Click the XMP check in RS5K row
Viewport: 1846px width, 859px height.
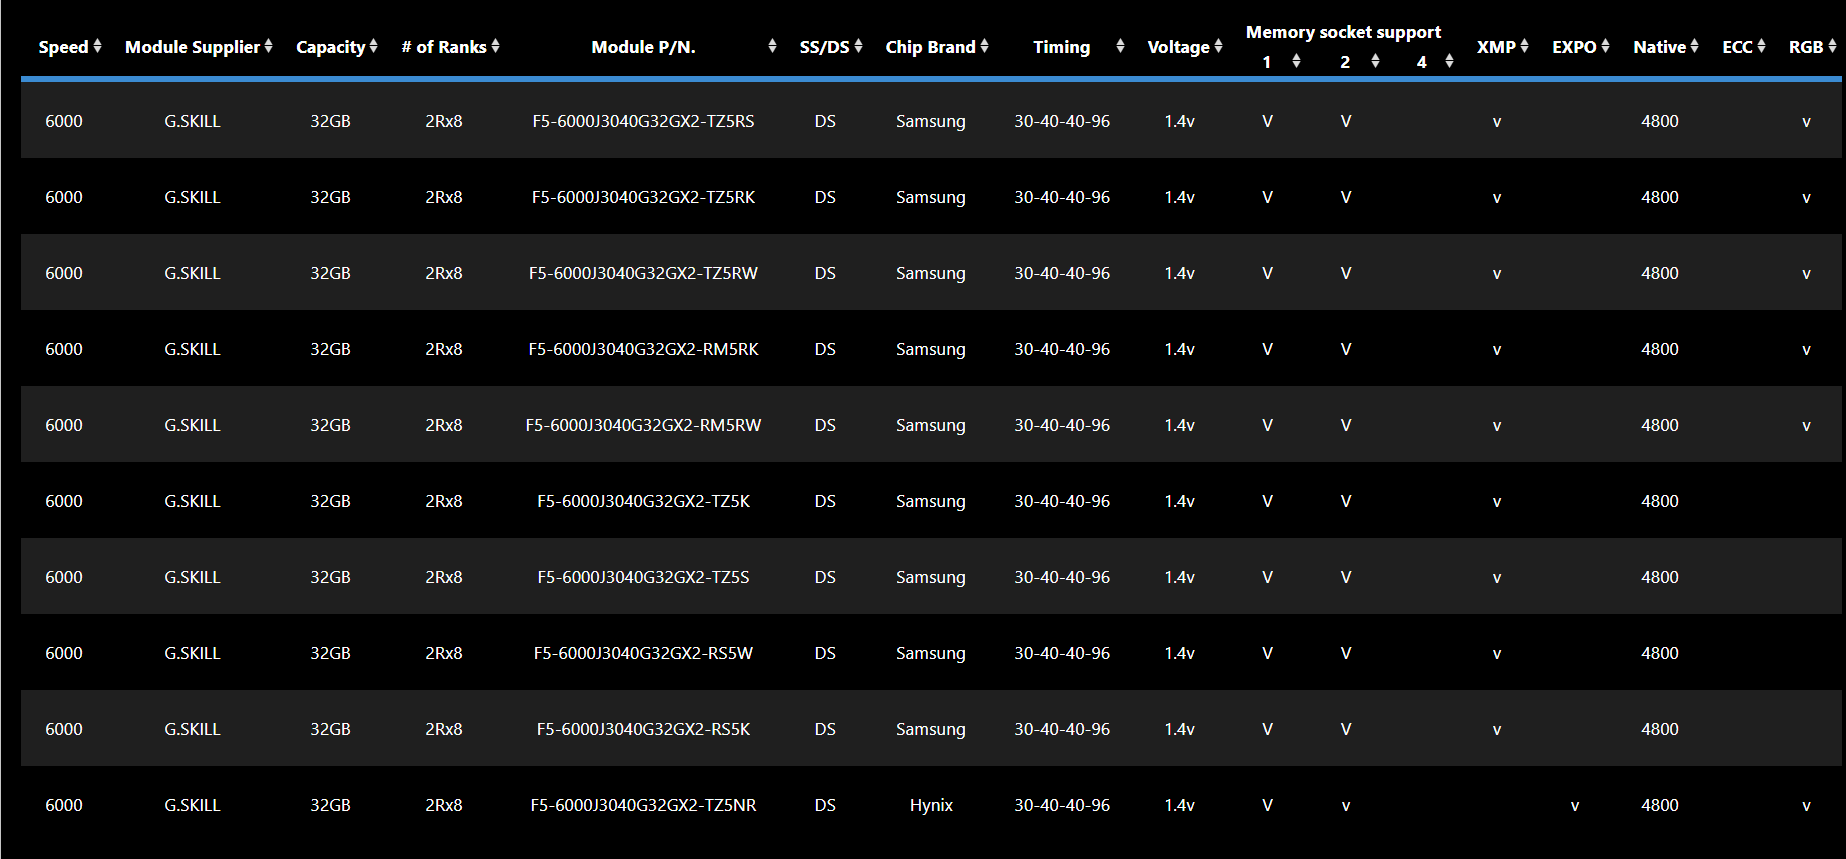1497,730
